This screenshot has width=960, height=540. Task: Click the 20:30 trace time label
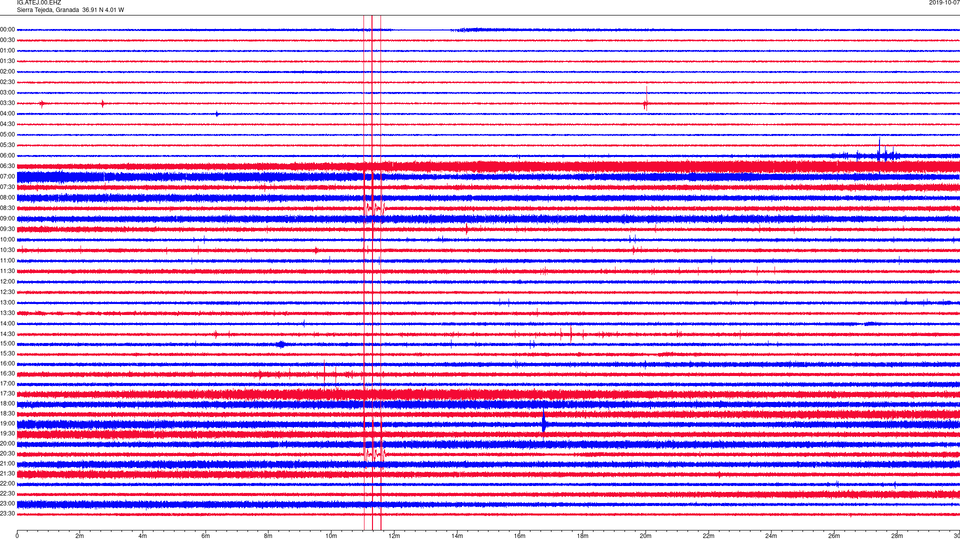click(x=7, y=454)
